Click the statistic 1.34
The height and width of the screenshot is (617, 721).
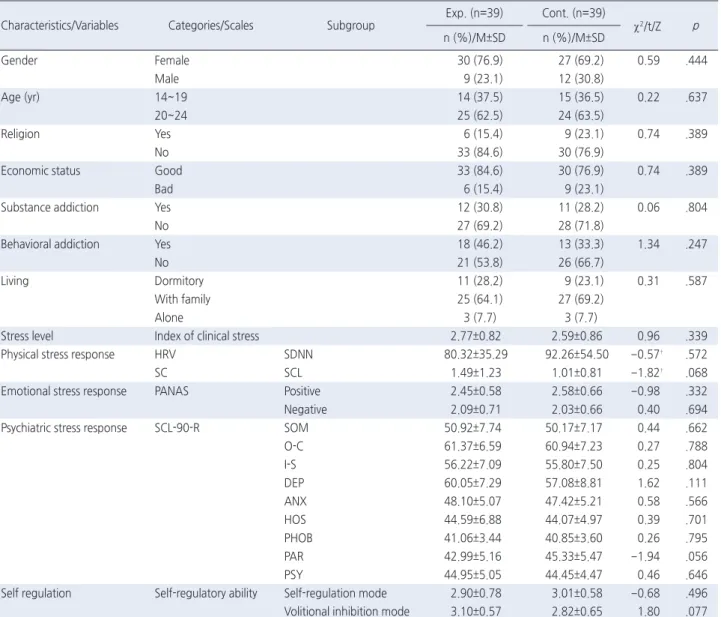[x=648, y=244]
